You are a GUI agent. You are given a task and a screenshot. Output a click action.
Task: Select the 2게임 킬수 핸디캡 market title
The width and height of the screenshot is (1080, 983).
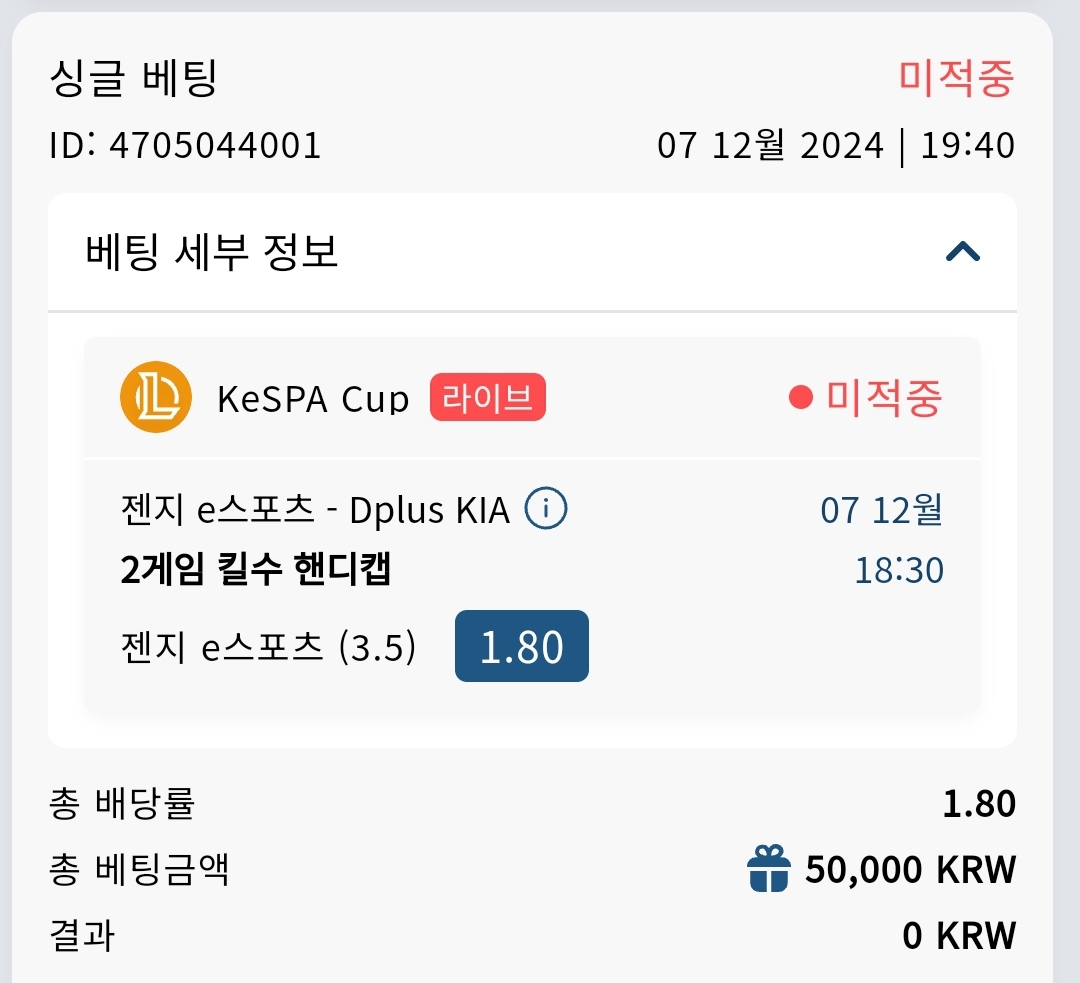256,569
